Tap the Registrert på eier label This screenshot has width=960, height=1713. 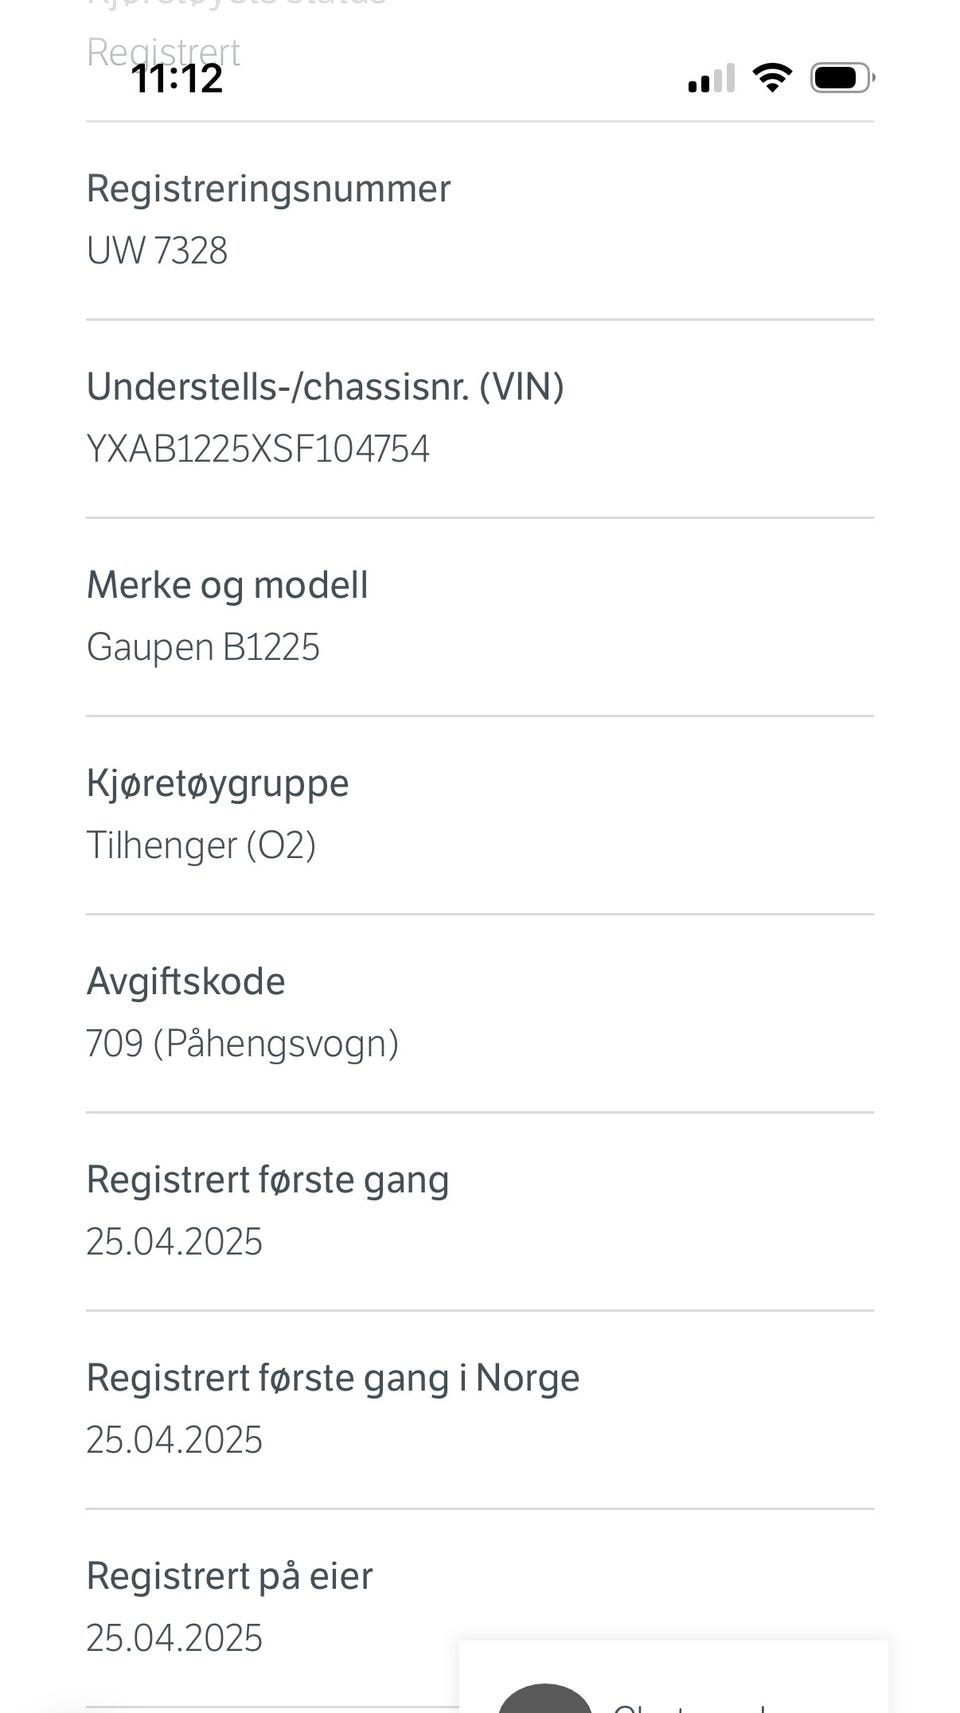tap(229, 1576)
